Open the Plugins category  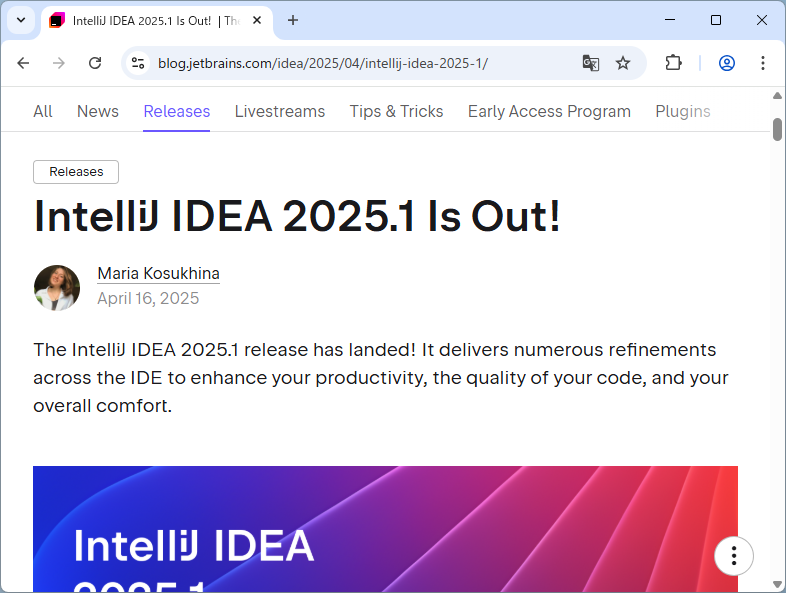point(683,111)
